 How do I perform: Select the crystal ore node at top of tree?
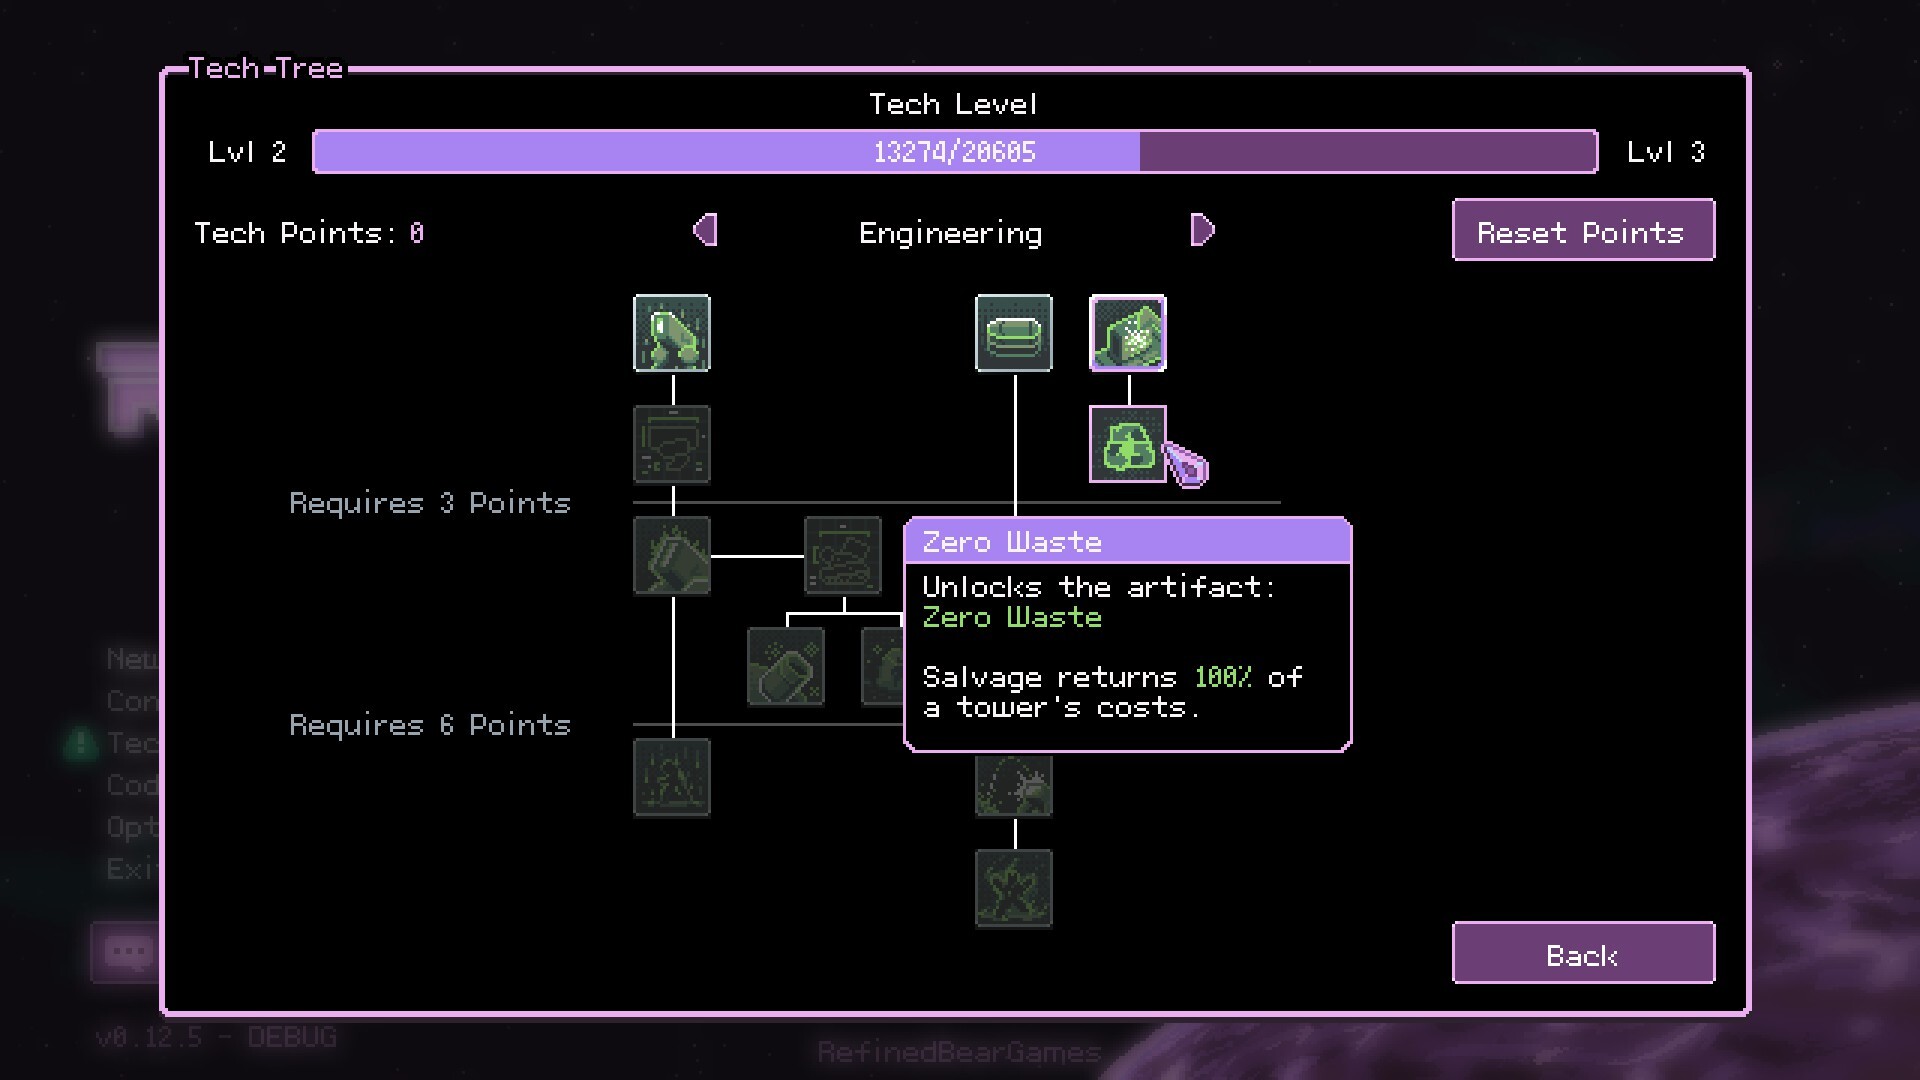[x=672, y=334]
